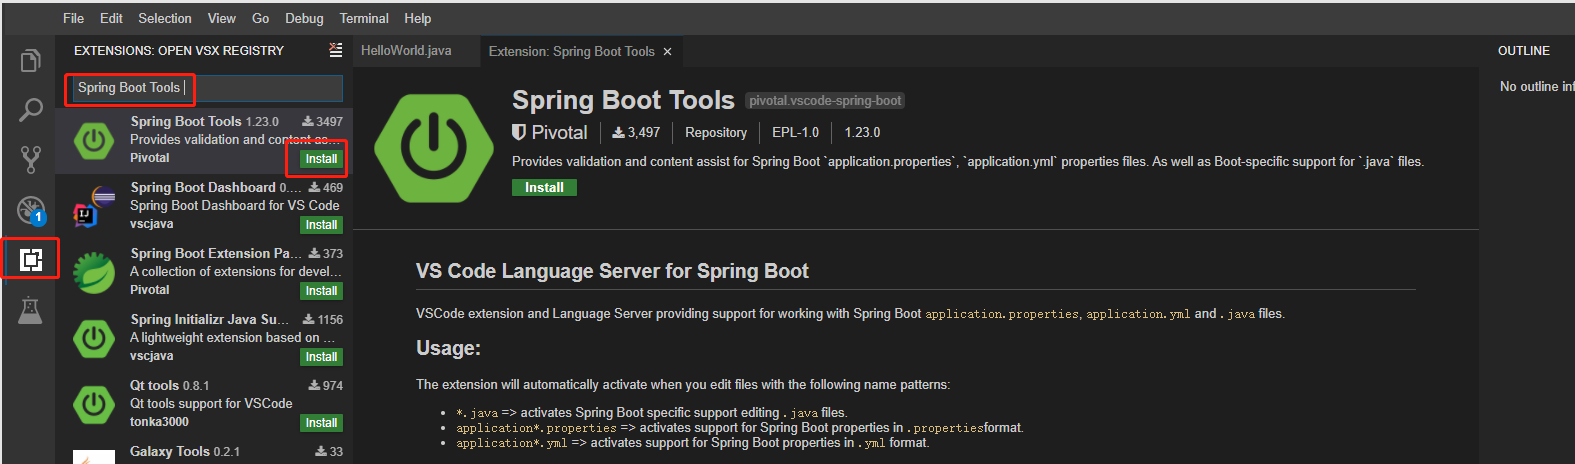The width and height of the screenshot is (1575, 464).
Task: Open the EPL-1.0 license link
Action: [795, 132]
